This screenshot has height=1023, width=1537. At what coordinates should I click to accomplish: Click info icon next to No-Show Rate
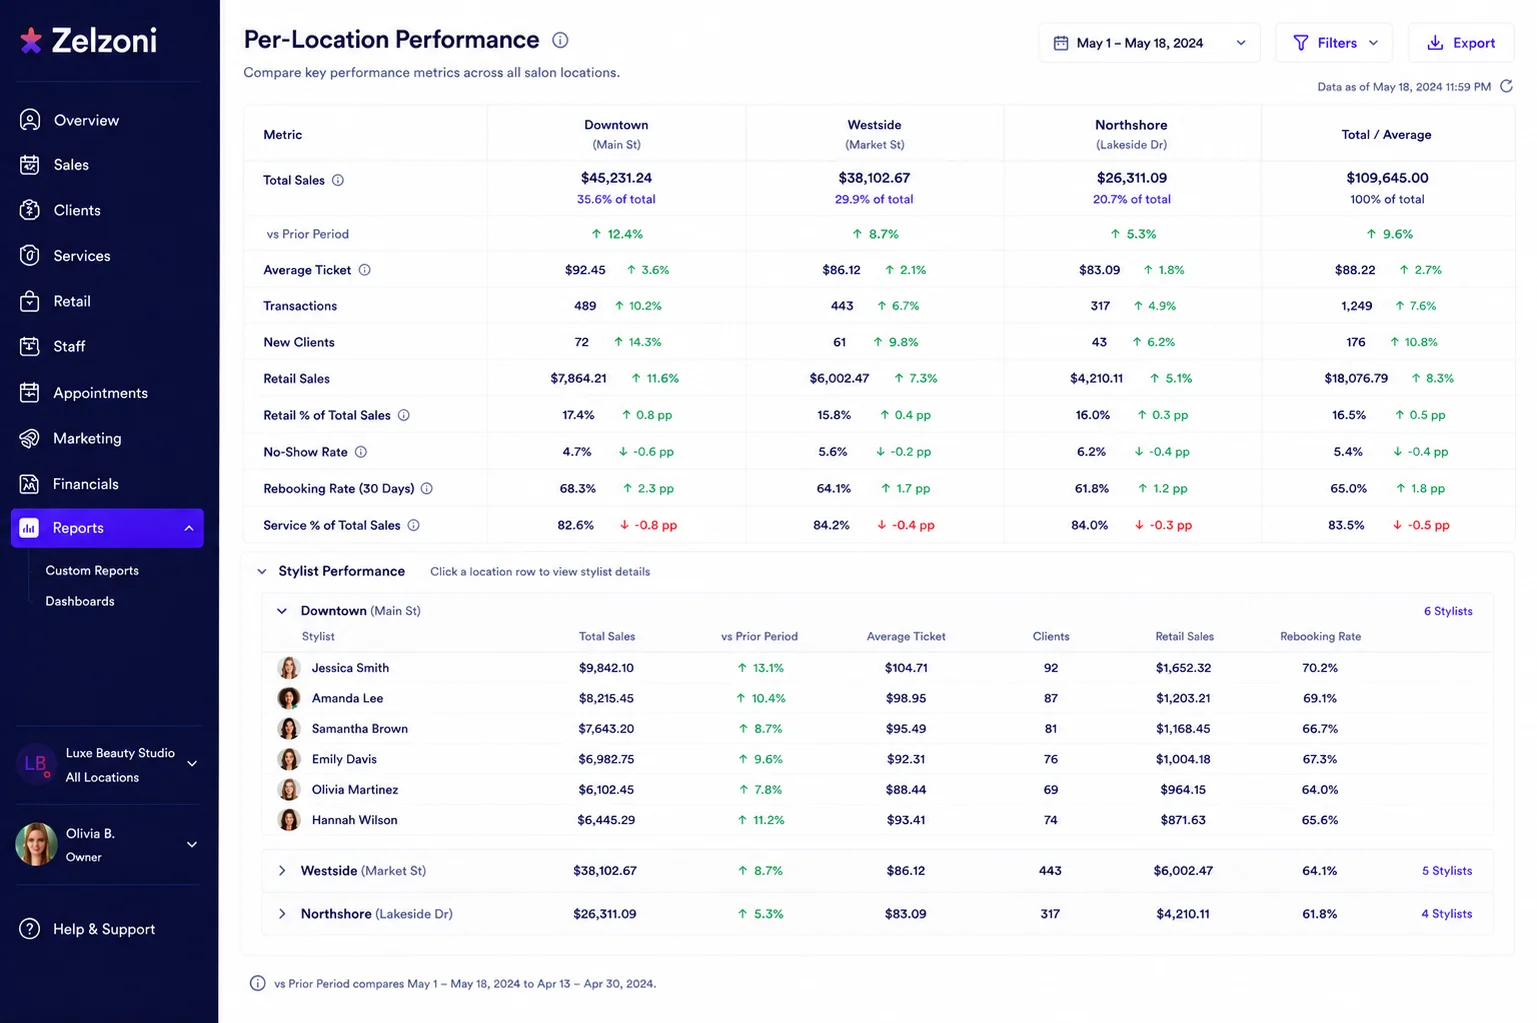(361, 452)
